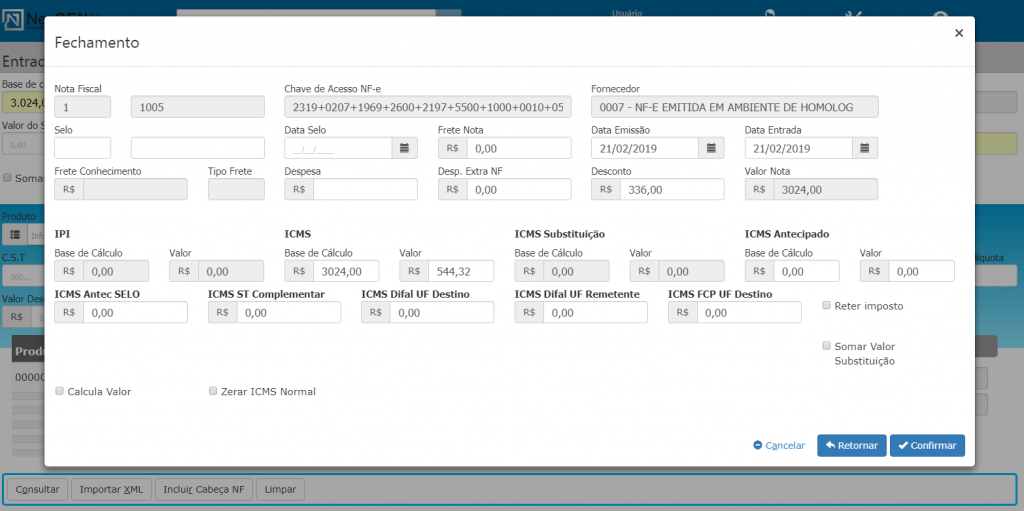1024x511 pixels.
Task: Open the Data Emissão calendar icon
Action: click(710, 148)
